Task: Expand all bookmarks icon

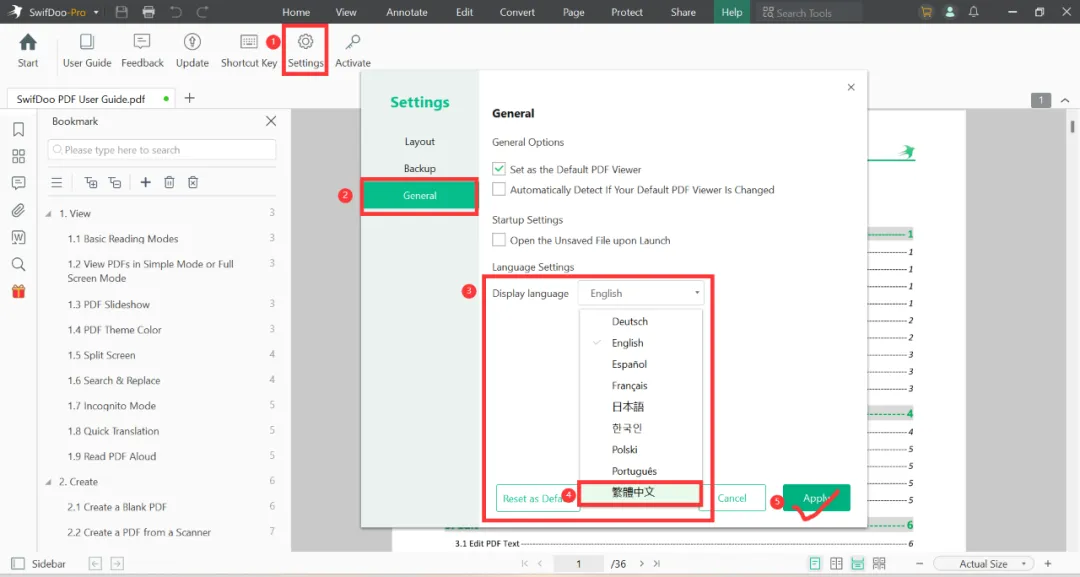Action: click(91, 182)
